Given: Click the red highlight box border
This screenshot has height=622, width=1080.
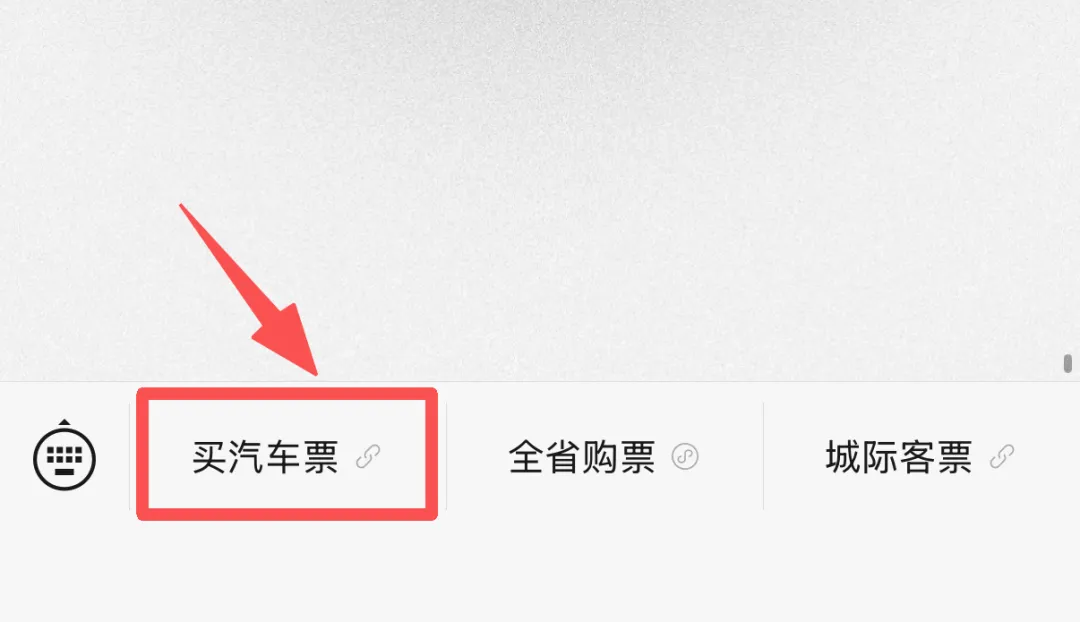Looking at the screenshot, I should pos(287,393).
